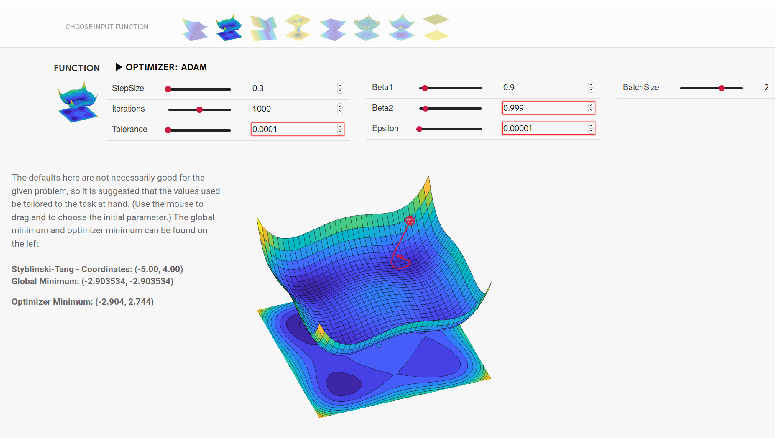Image resolution: width=777 pixels, height=438 pixels.
Task: Click the "Global Minimum: (-2.903534, -2.903534)" text
Action: pos(92,281)
